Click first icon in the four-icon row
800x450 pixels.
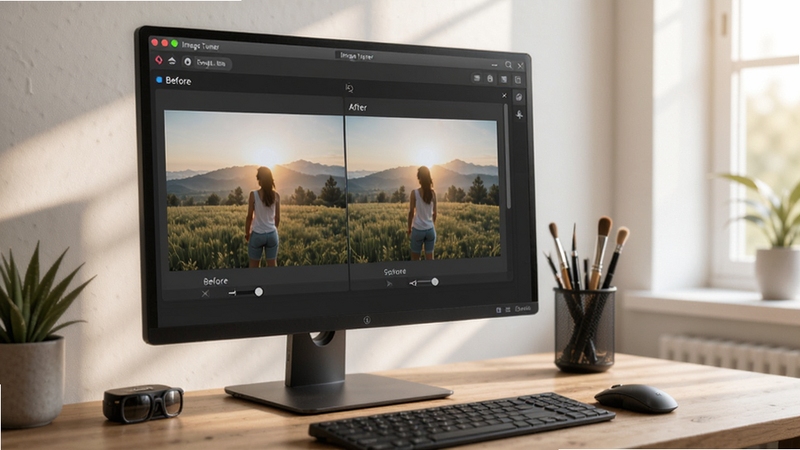click(x=477, y=78)
